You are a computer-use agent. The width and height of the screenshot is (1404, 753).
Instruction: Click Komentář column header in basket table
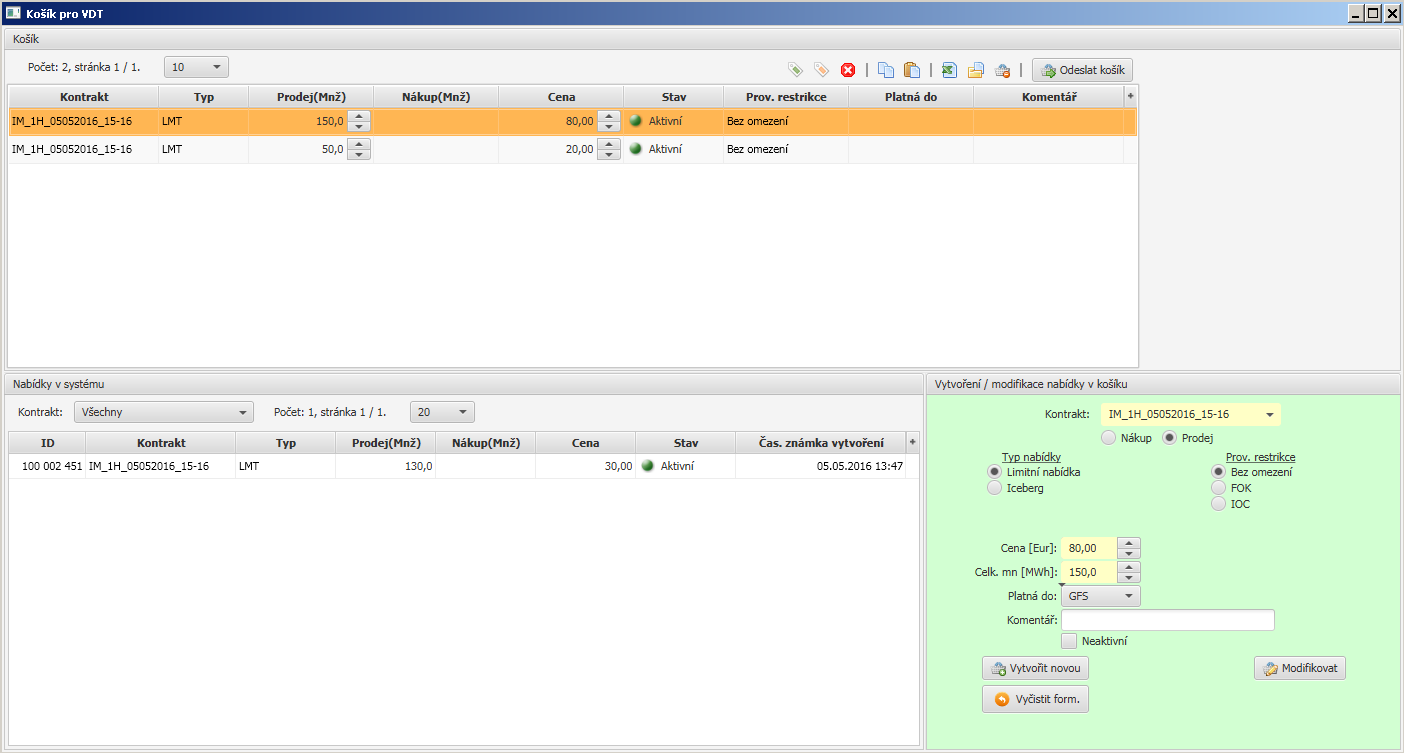coord(1048,97)
